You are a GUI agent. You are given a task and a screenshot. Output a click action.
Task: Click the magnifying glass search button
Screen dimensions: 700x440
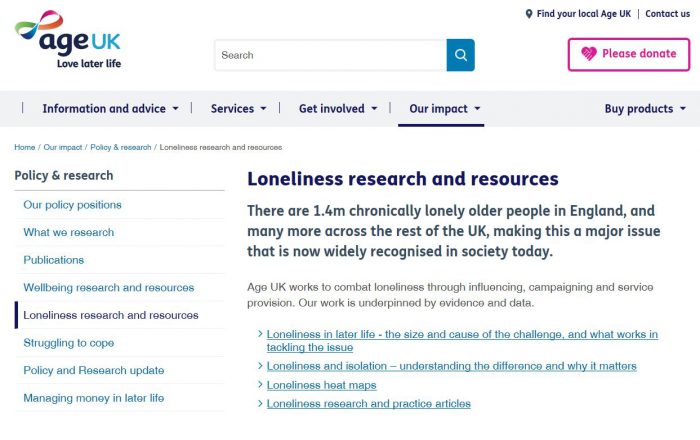(460, 55)
